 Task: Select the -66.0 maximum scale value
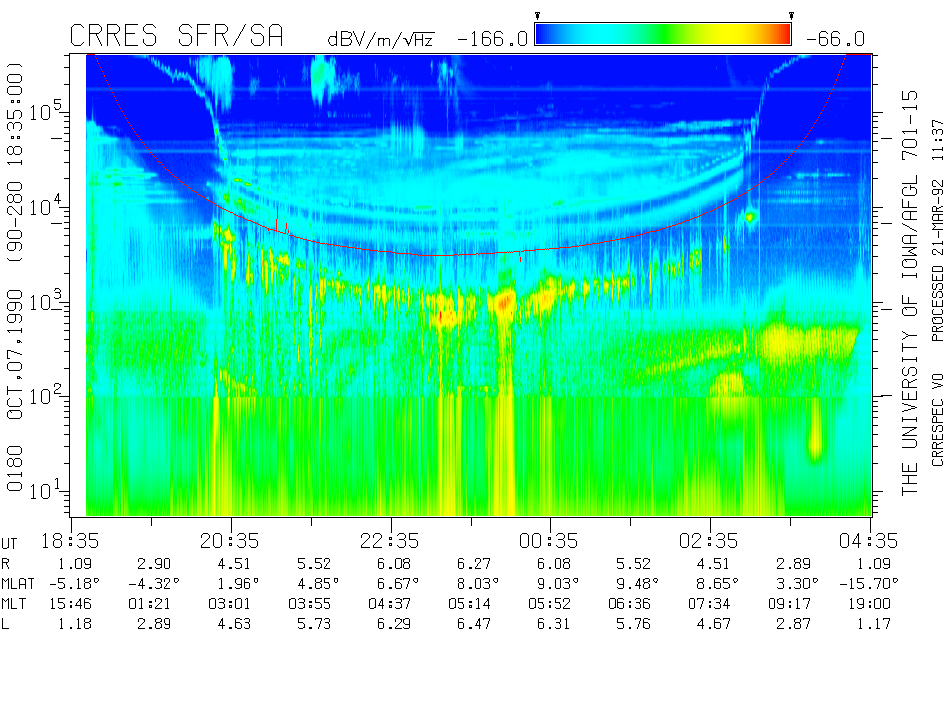coord(832,39)
